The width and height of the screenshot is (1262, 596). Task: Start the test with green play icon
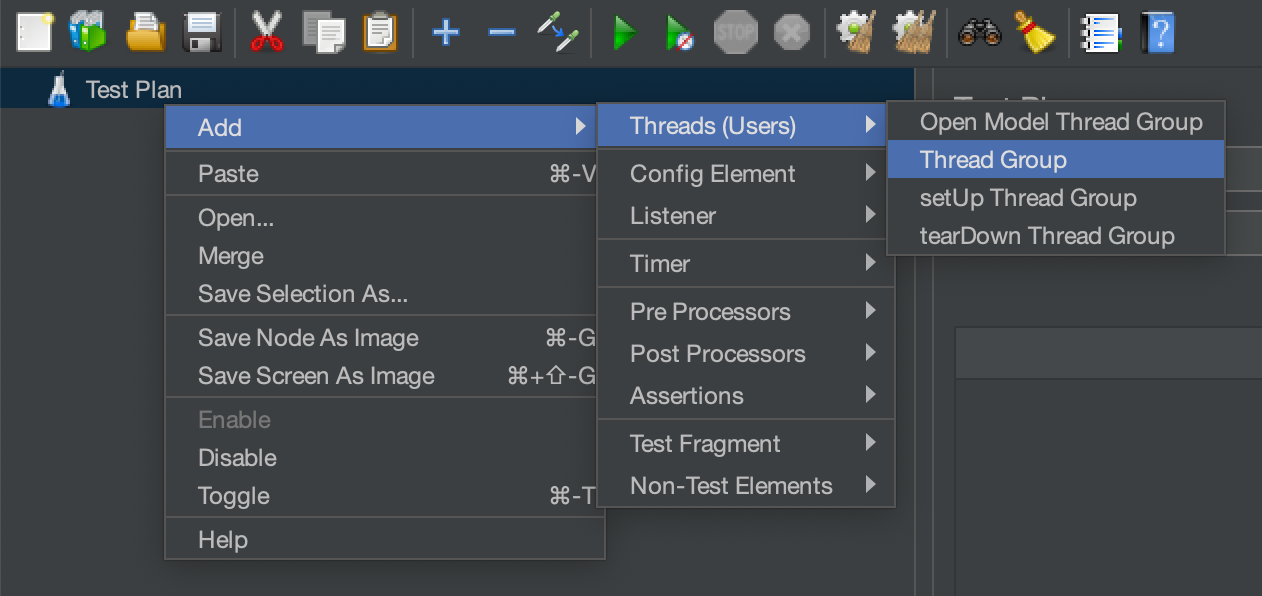click(x=625, y=33)
